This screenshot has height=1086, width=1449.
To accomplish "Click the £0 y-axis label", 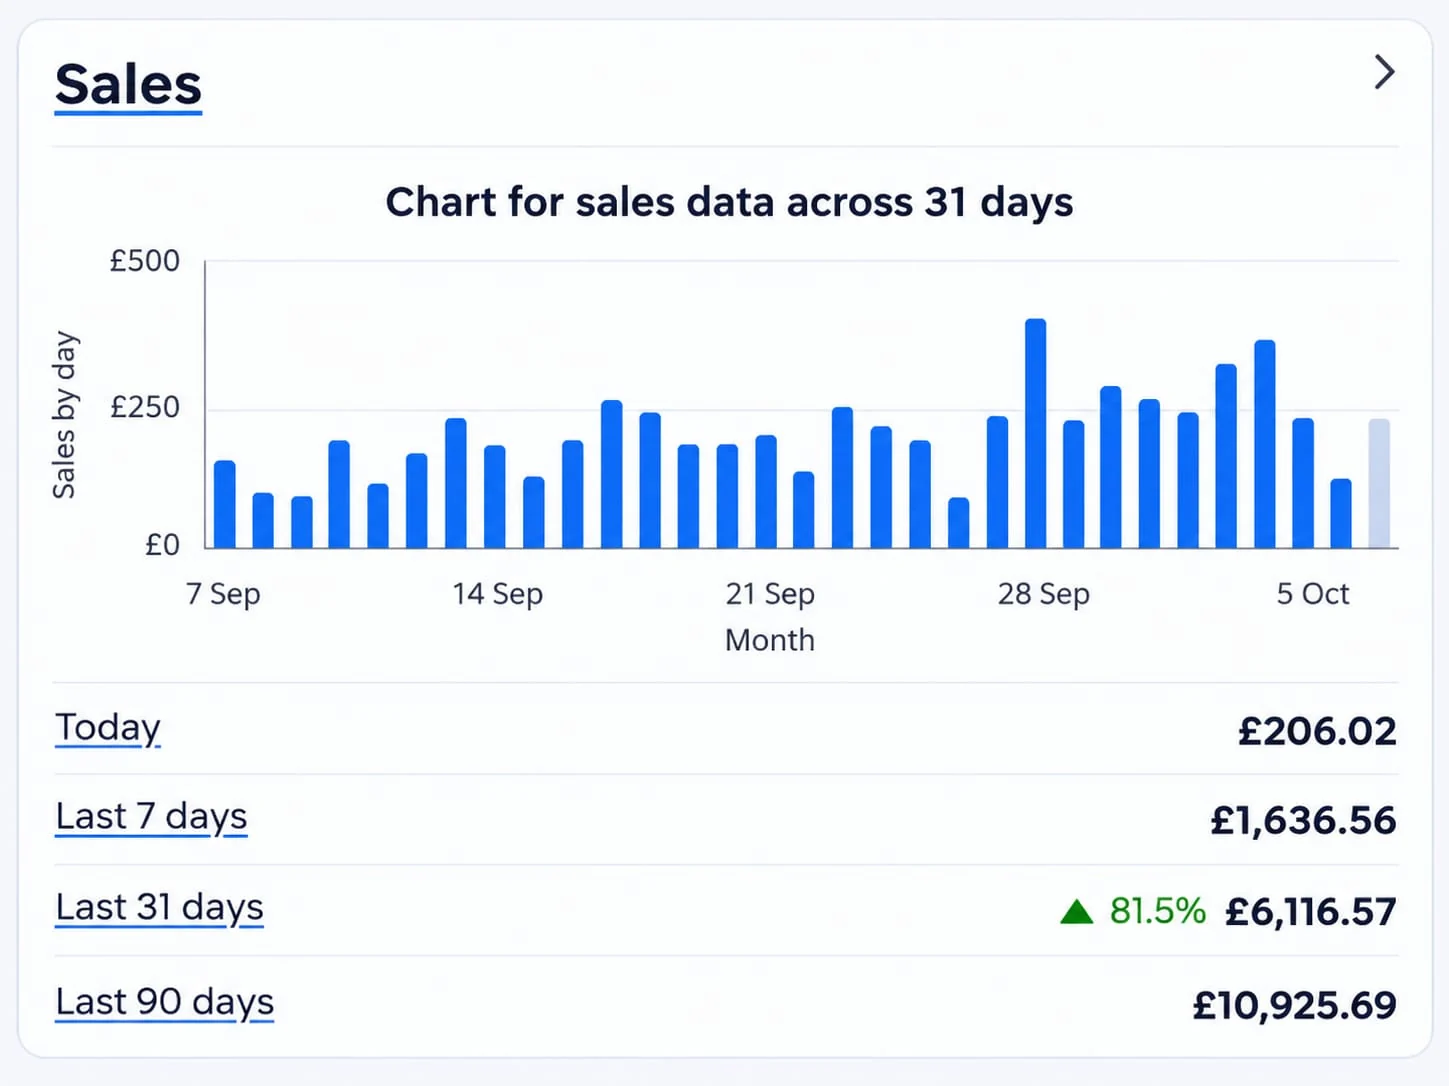I will click(x=162, y=545).
